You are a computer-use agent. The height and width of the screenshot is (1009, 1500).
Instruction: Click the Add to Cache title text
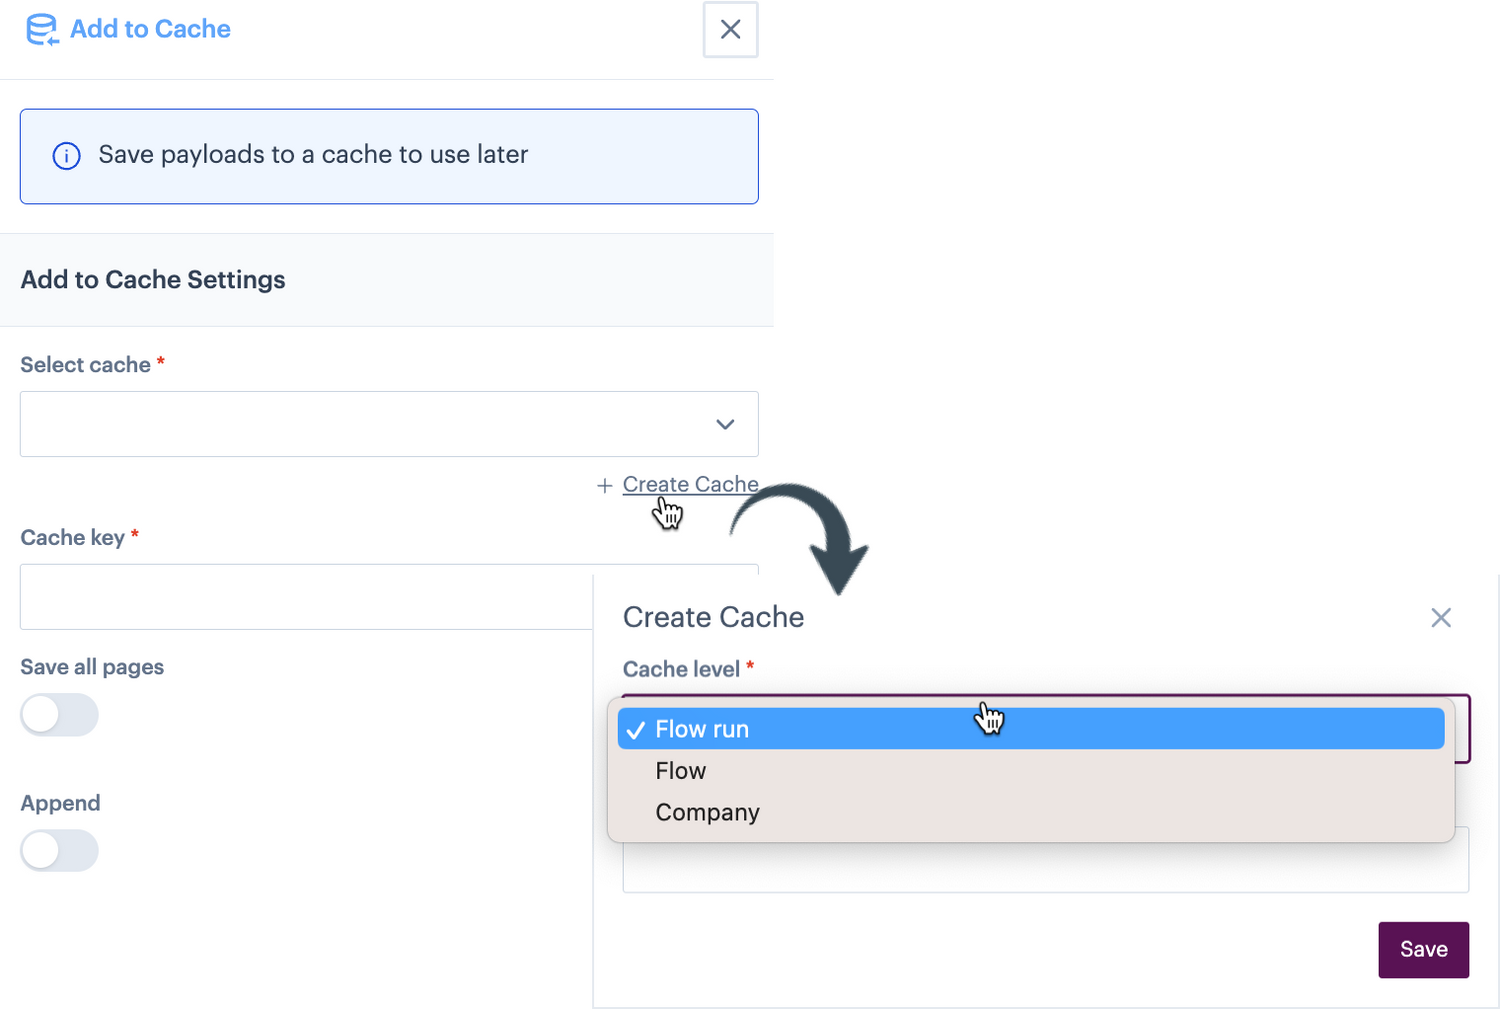[x=148, y=29]
